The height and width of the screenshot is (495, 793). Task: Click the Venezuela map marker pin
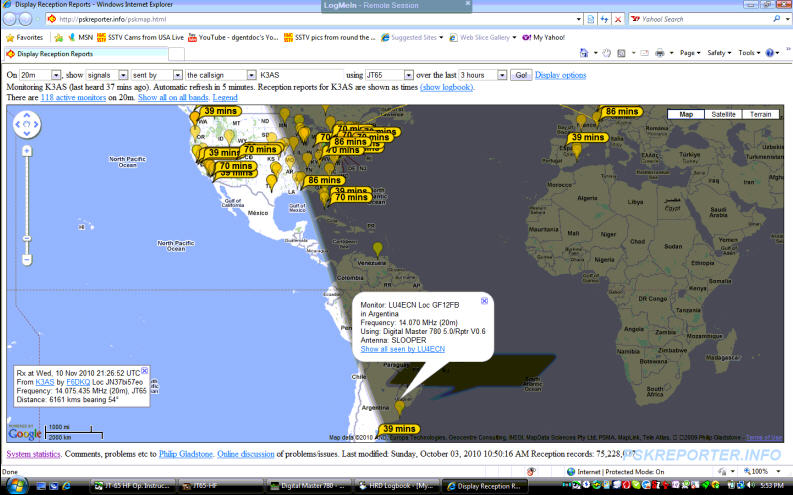coord(377,248)
